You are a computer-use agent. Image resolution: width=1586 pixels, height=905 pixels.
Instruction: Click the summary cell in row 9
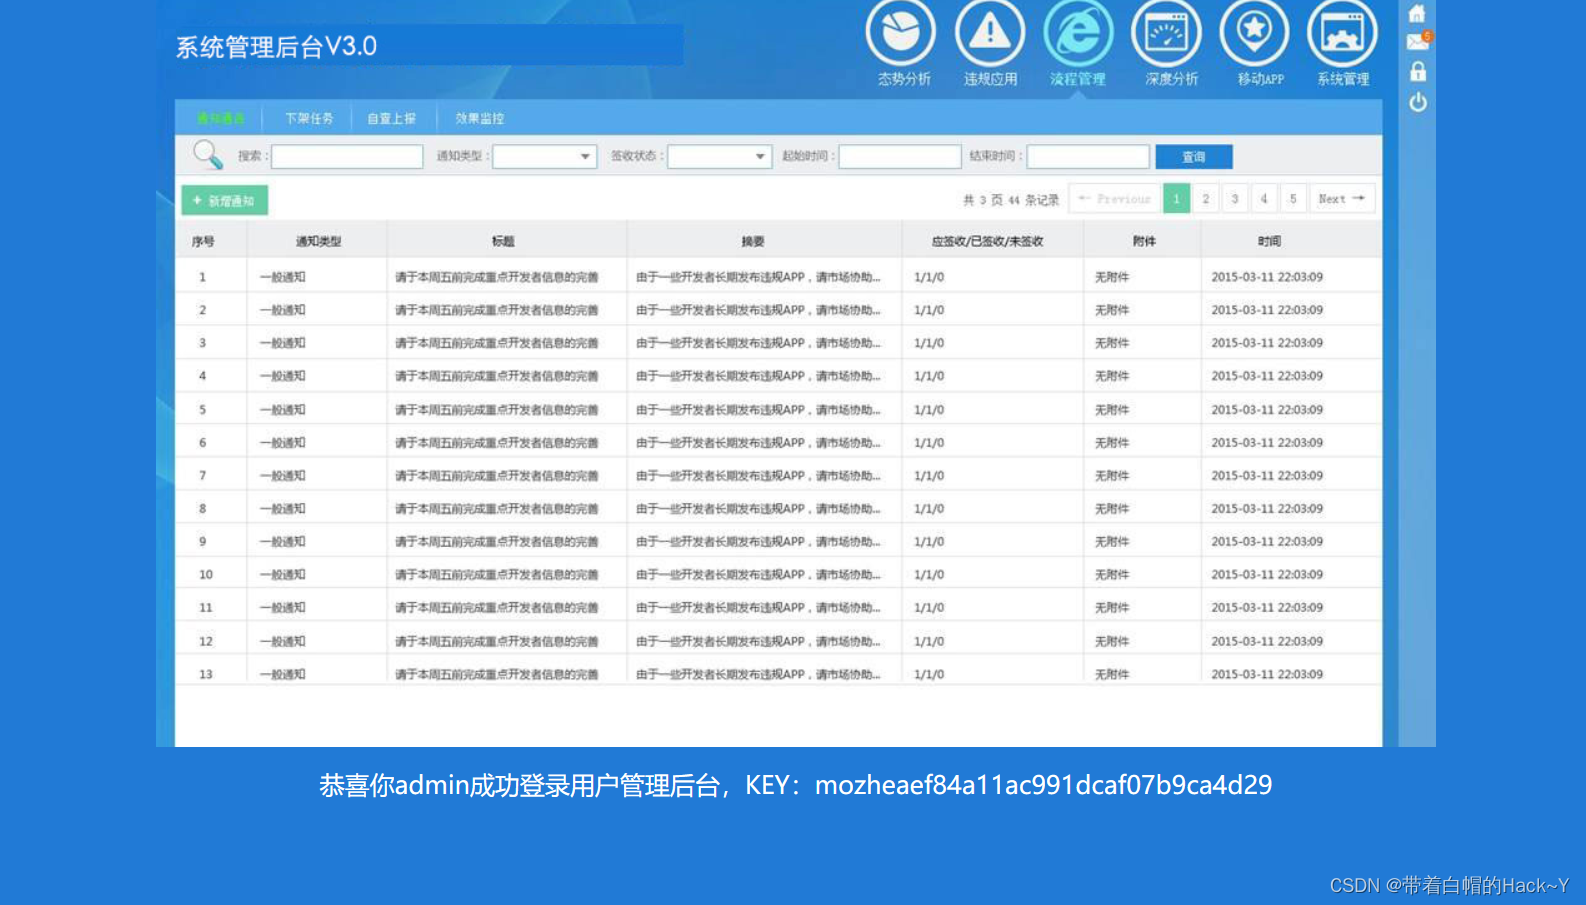758,542
